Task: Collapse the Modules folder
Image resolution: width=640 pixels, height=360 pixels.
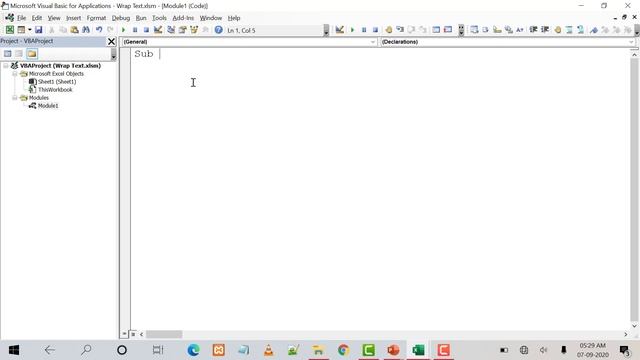Action: (15, 98)
